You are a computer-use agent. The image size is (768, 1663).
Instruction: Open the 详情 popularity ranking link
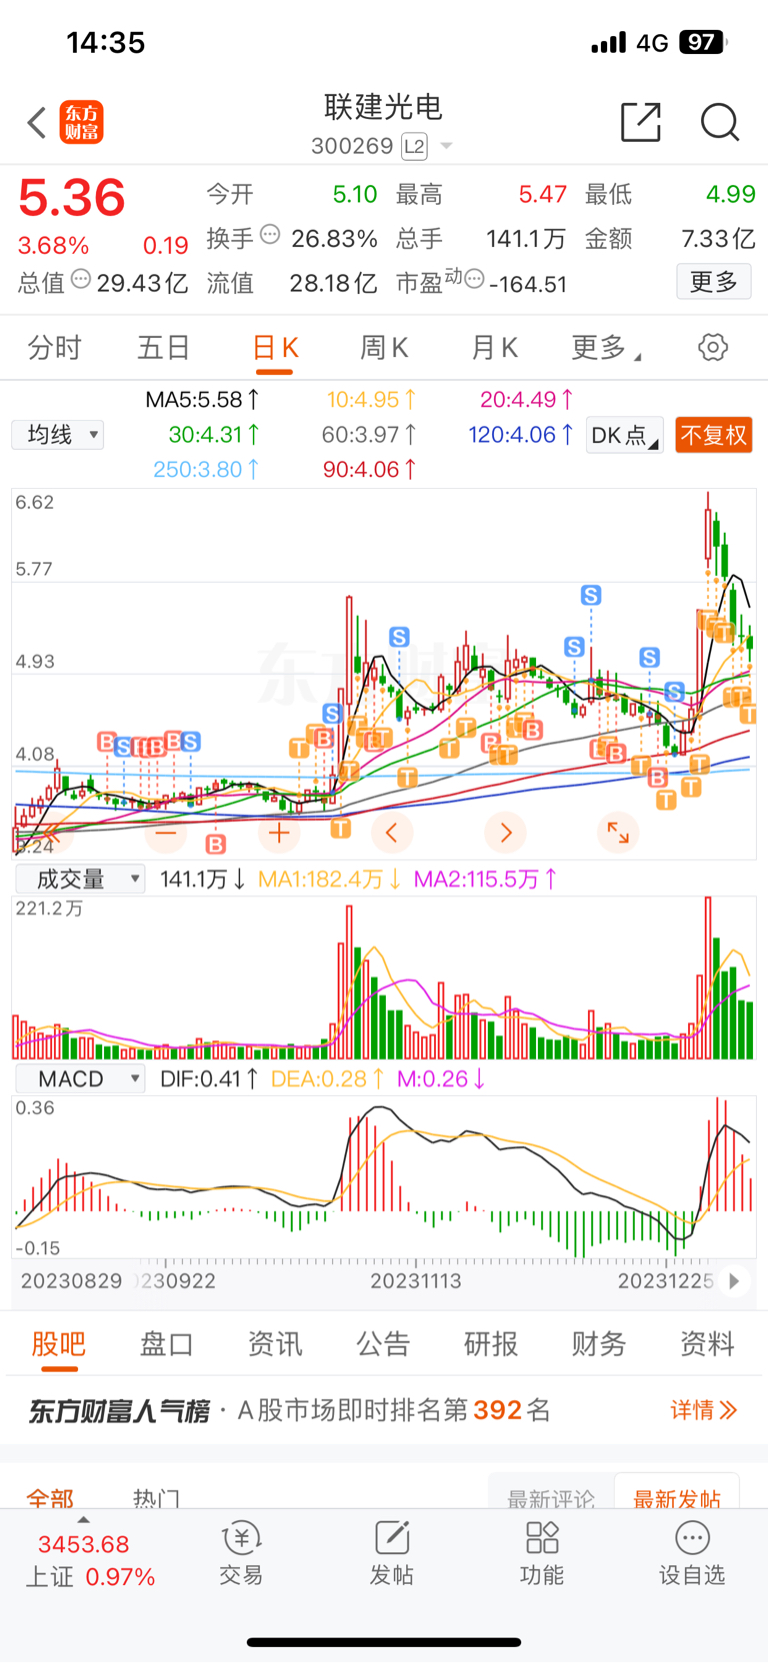[704, 1410]
